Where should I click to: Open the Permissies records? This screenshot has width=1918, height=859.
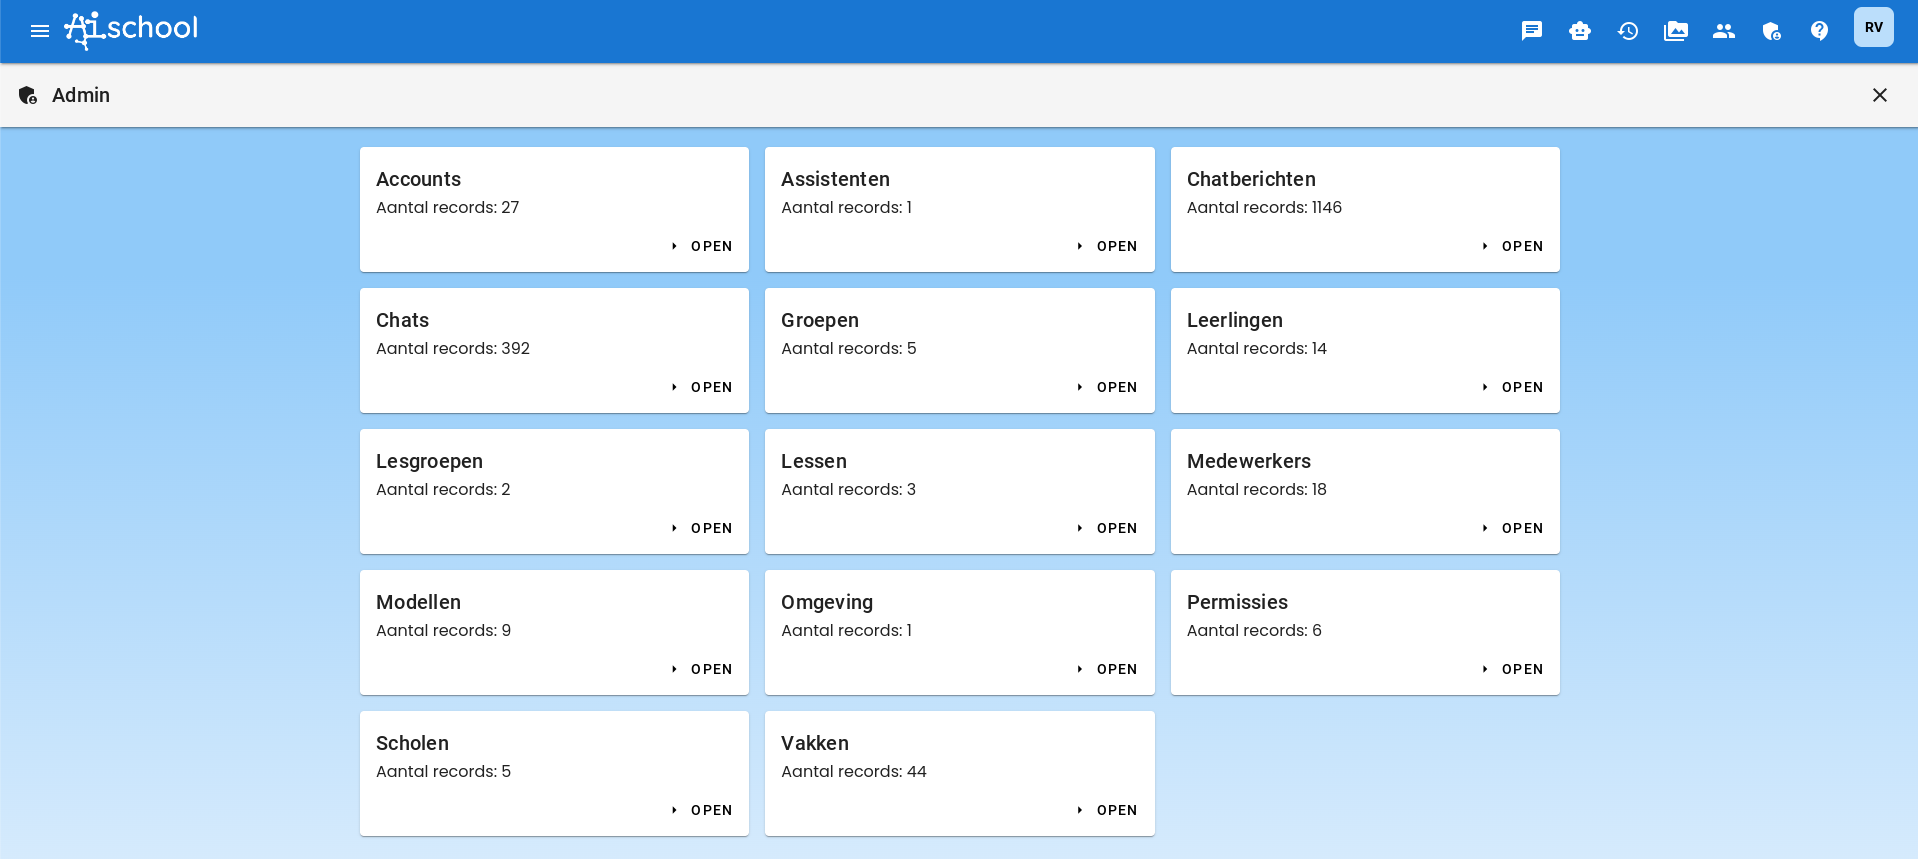pyautogui.click(x=1513, y=669)
